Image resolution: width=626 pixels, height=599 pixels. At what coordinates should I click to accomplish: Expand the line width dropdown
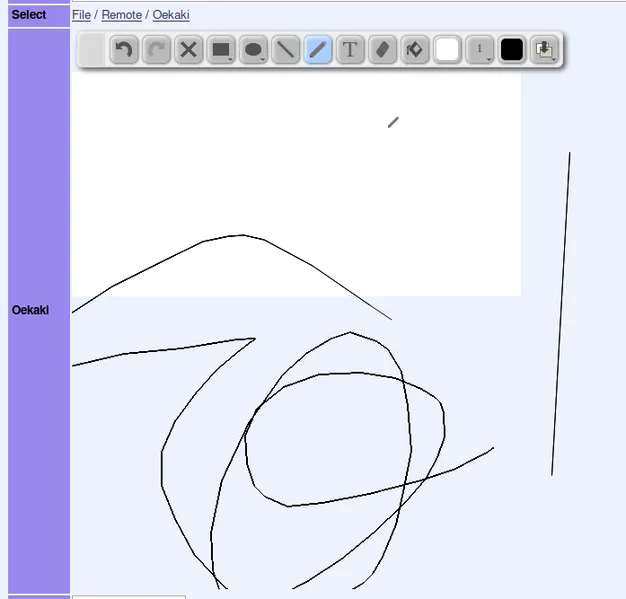tap(480, 50)
